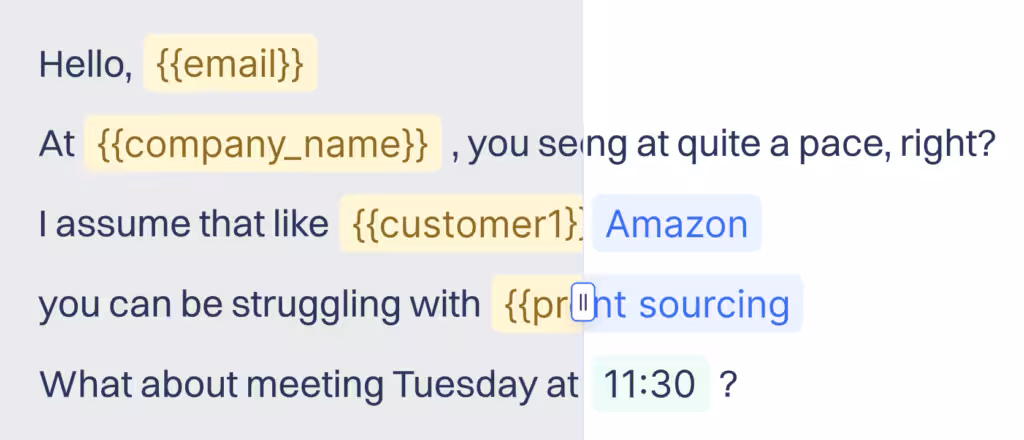Select the {{email}} variable tag
This screenshot has width=1024, height=440.
230,64
